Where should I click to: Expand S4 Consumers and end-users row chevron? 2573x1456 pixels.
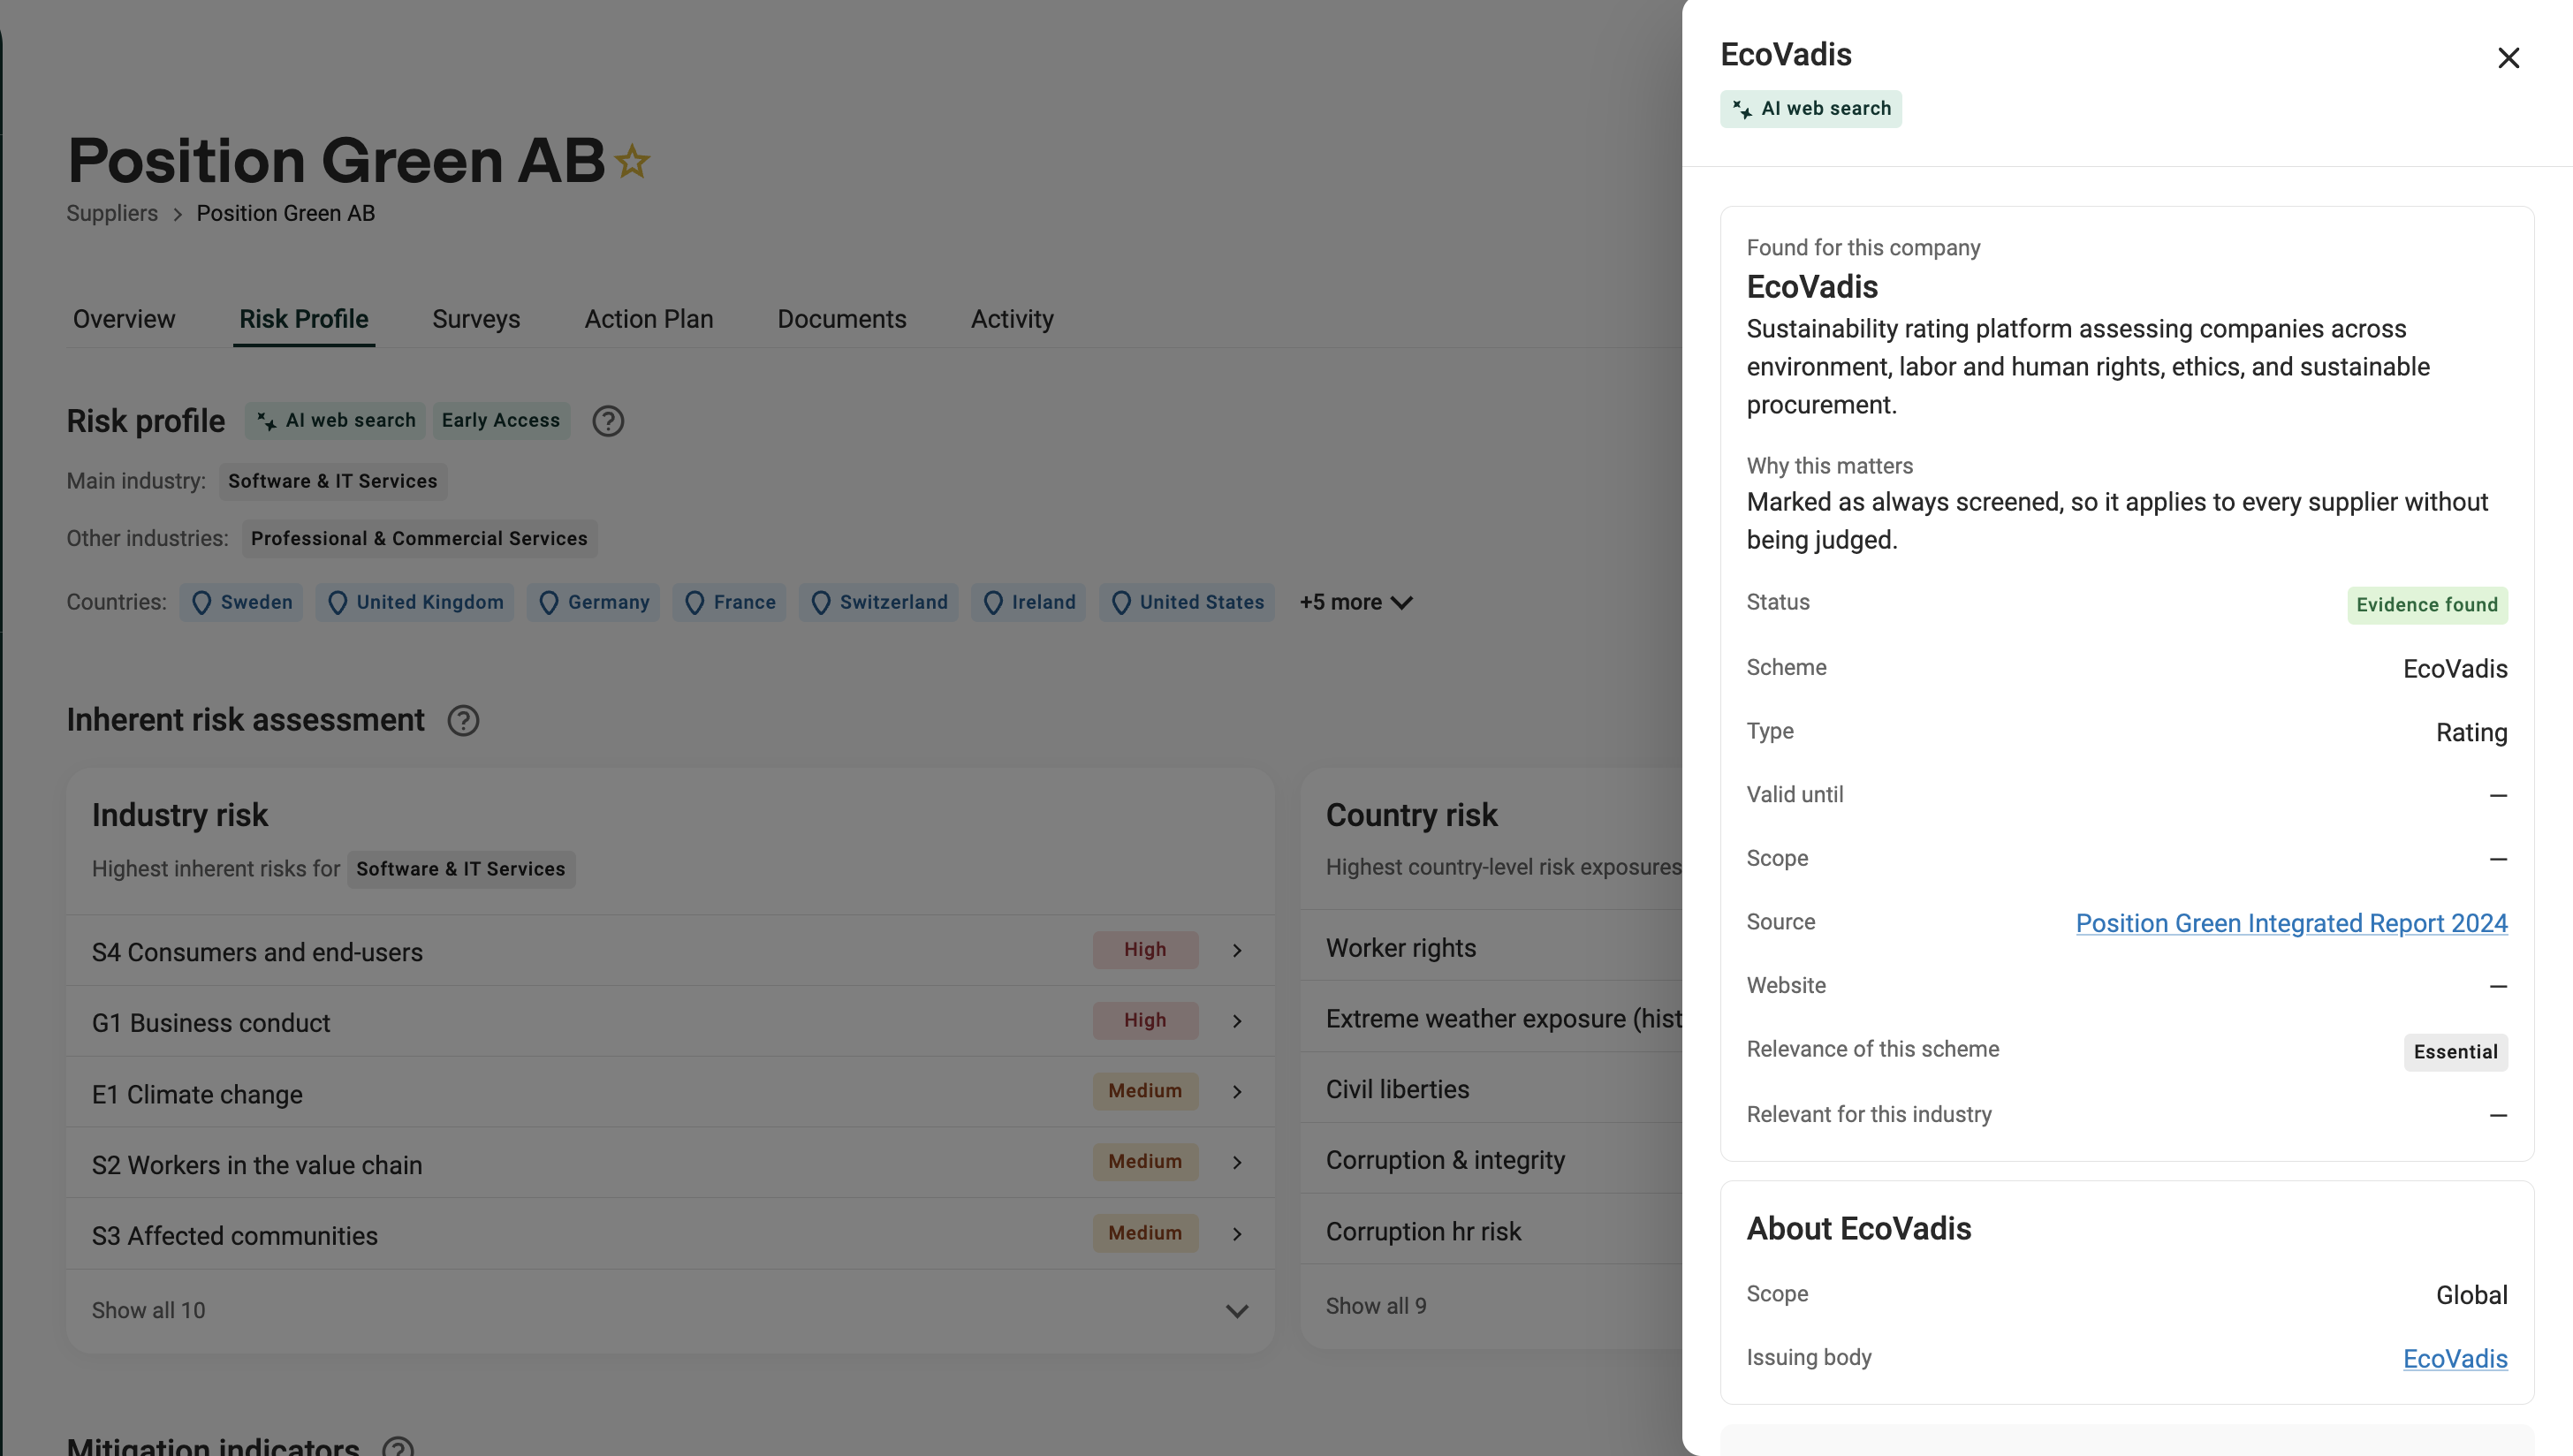click(x=1237, y=951)
